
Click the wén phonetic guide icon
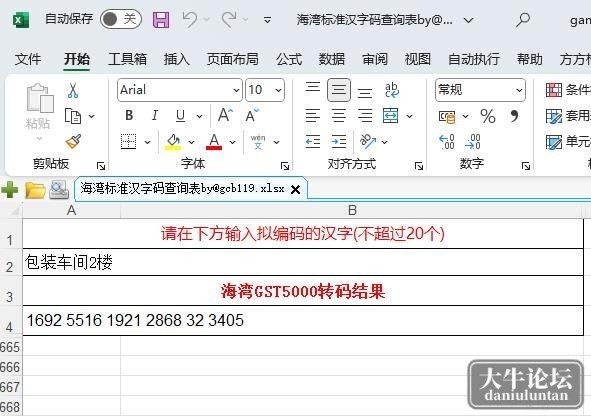point(258,142)
